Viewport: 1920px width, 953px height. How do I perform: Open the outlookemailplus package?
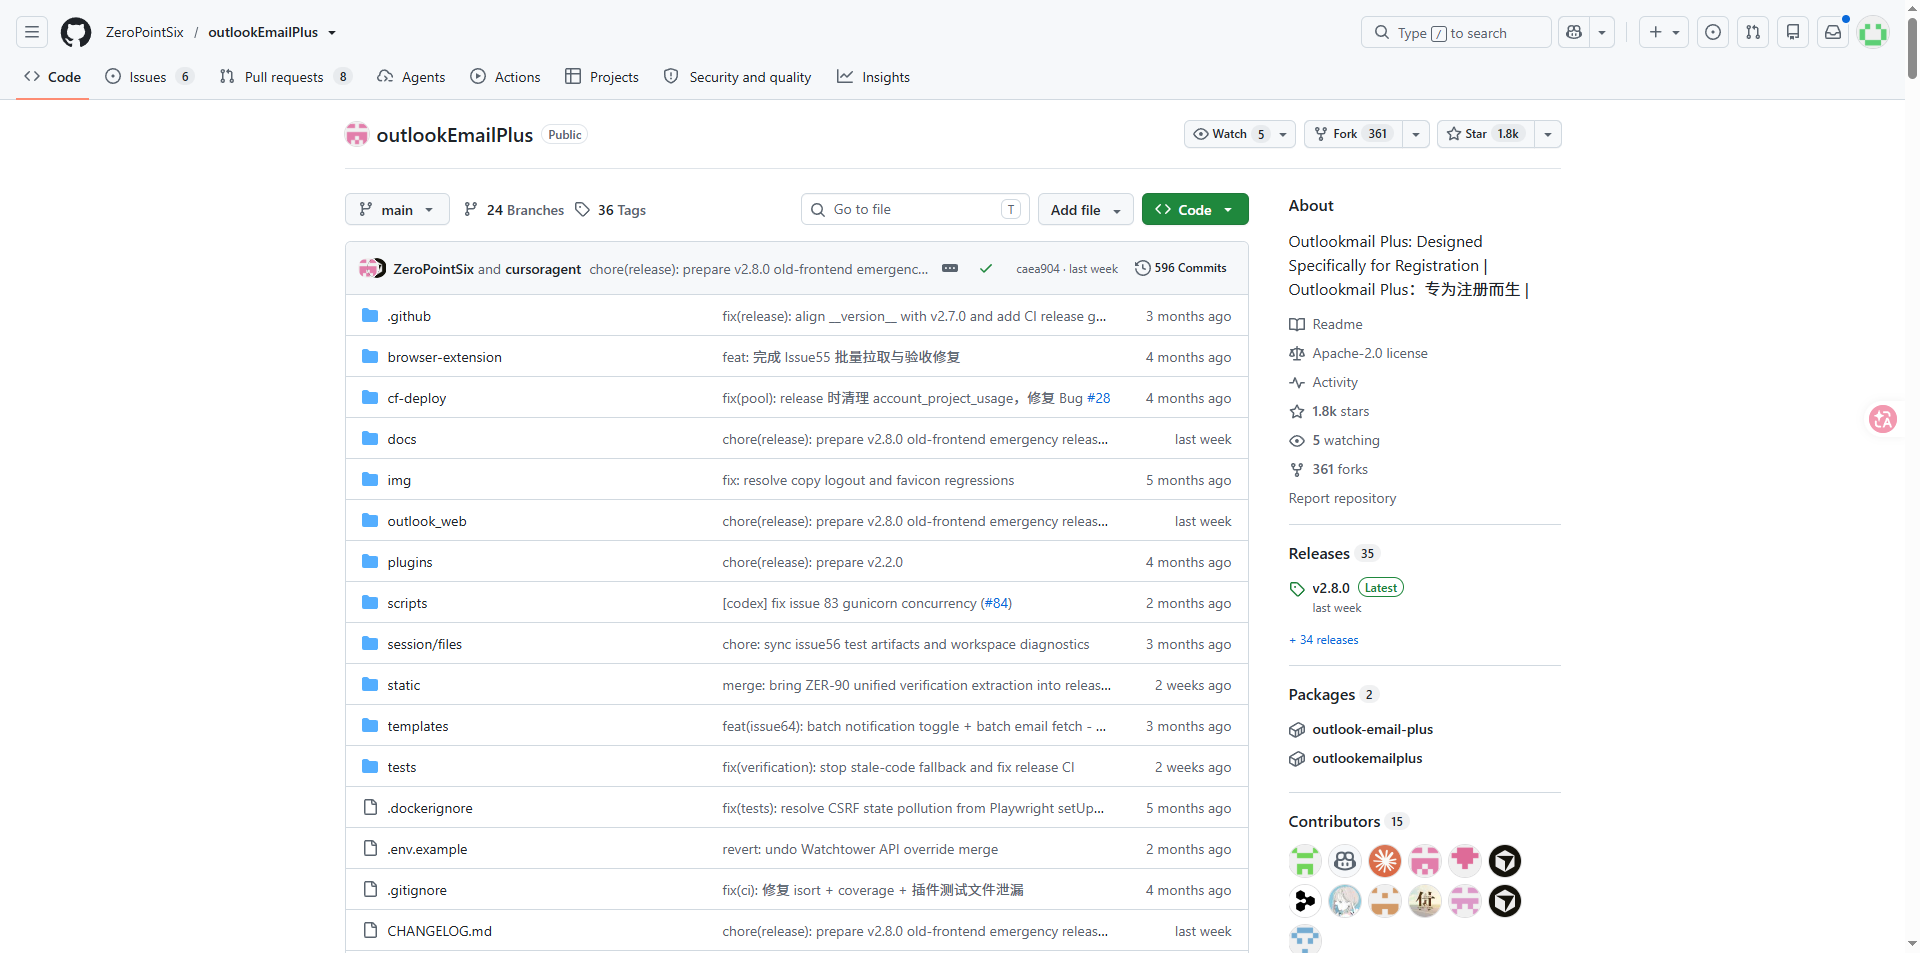coord(1367,758)
